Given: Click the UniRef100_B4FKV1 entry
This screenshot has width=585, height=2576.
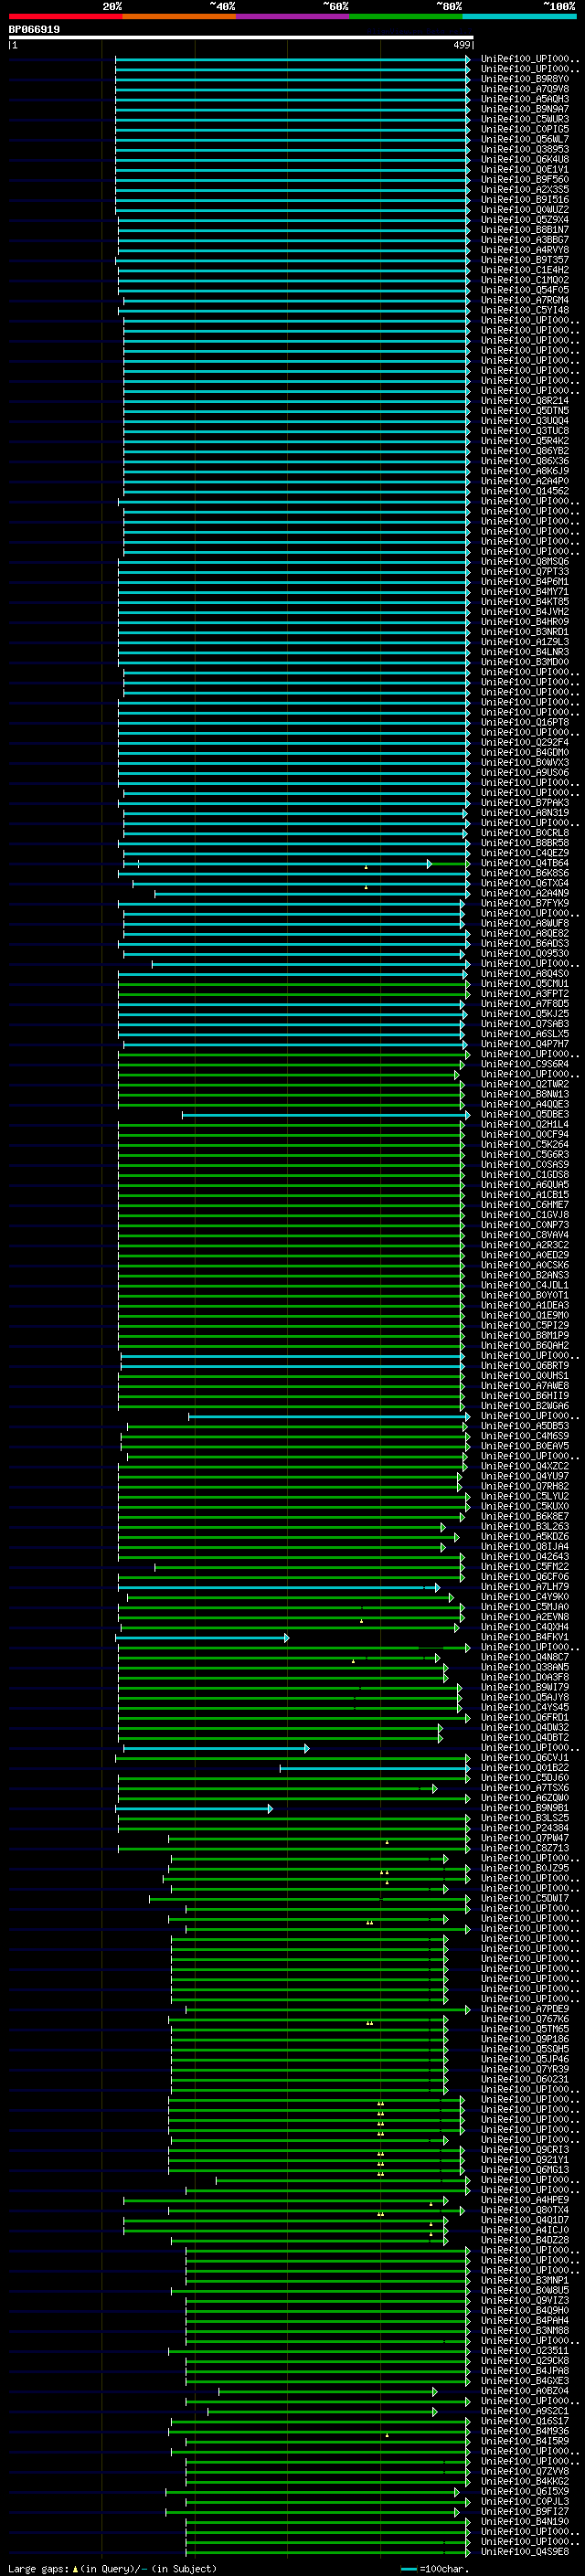Looking at the screenshot, I should point(524,1637).
